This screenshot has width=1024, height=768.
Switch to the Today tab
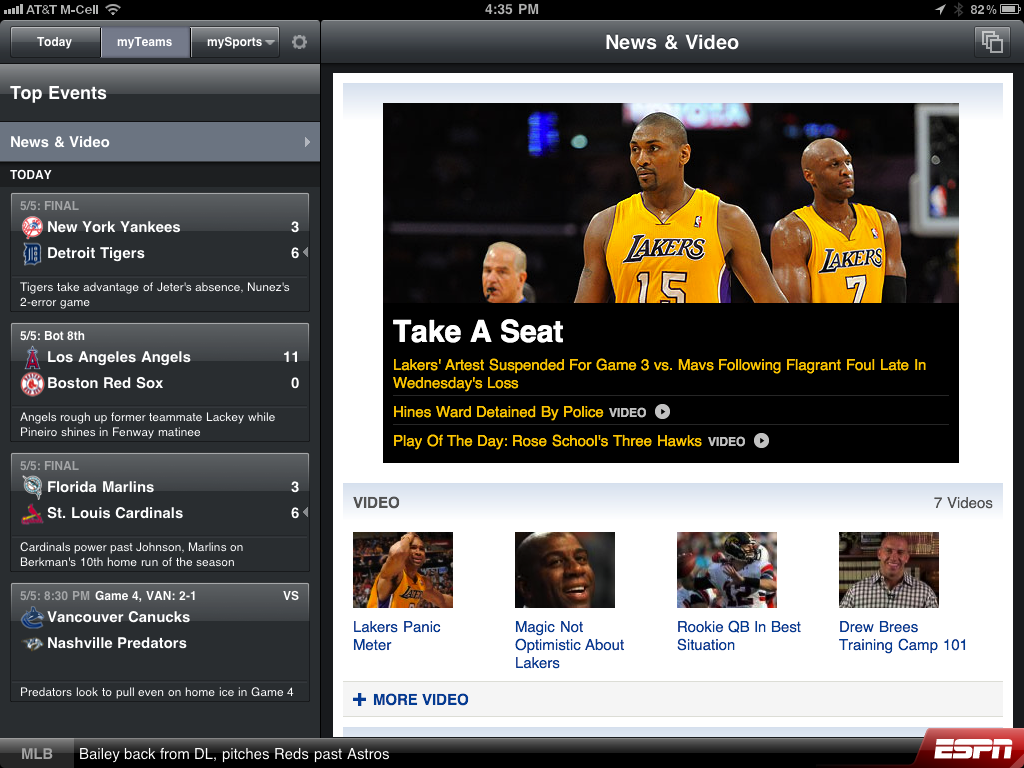[x=55, y=42]
